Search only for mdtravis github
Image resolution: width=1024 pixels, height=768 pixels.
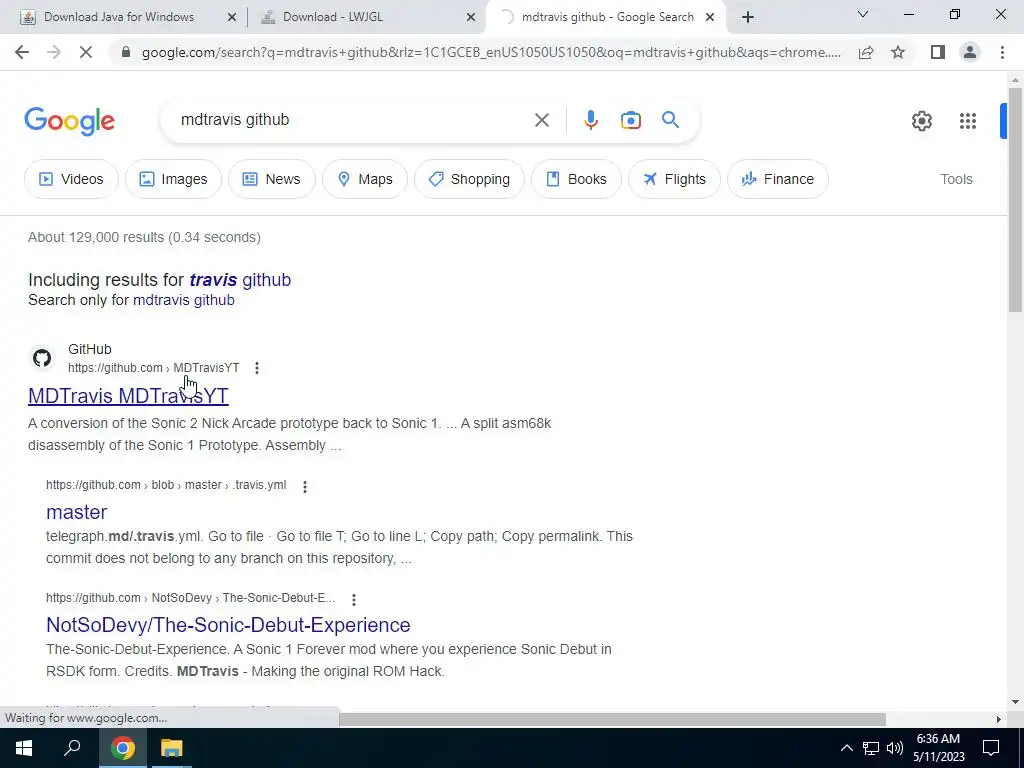184,300
